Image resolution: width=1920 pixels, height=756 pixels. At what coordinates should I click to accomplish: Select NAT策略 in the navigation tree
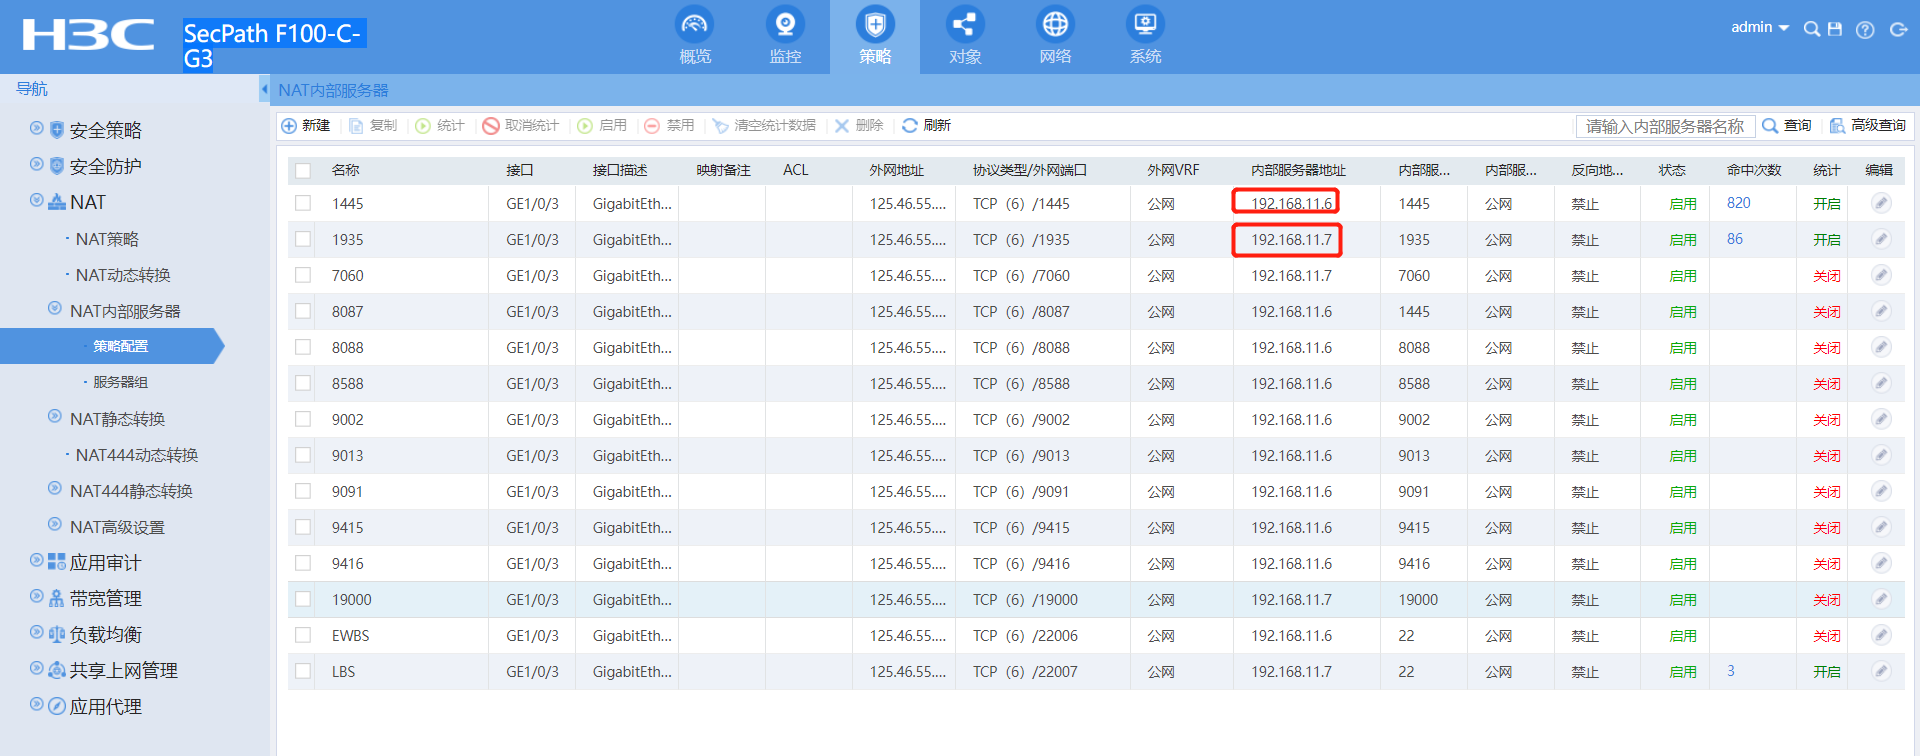(x=107, y=239)
